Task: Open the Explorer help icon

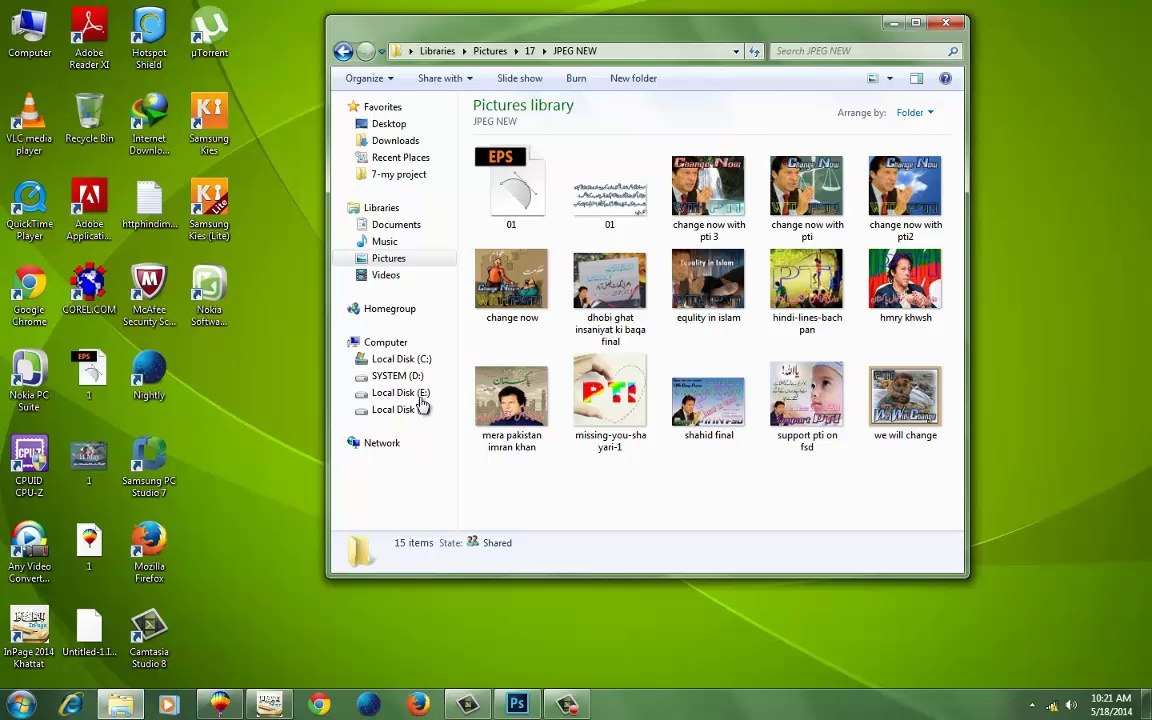Action: [946, 79]
